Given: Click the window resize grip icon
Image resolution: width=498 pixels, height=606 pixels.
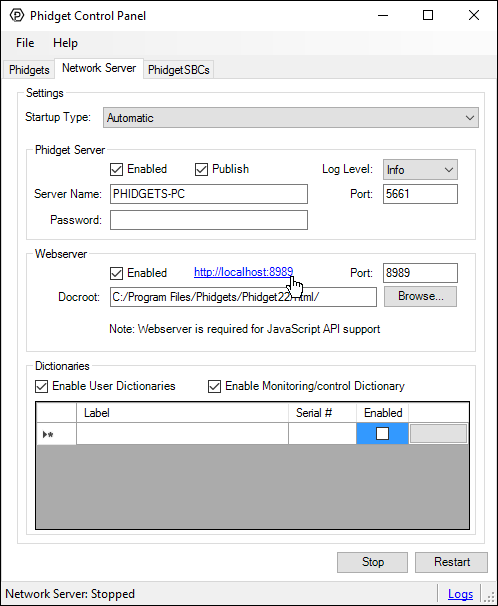Looking at the screenshot, I should 490,597.
